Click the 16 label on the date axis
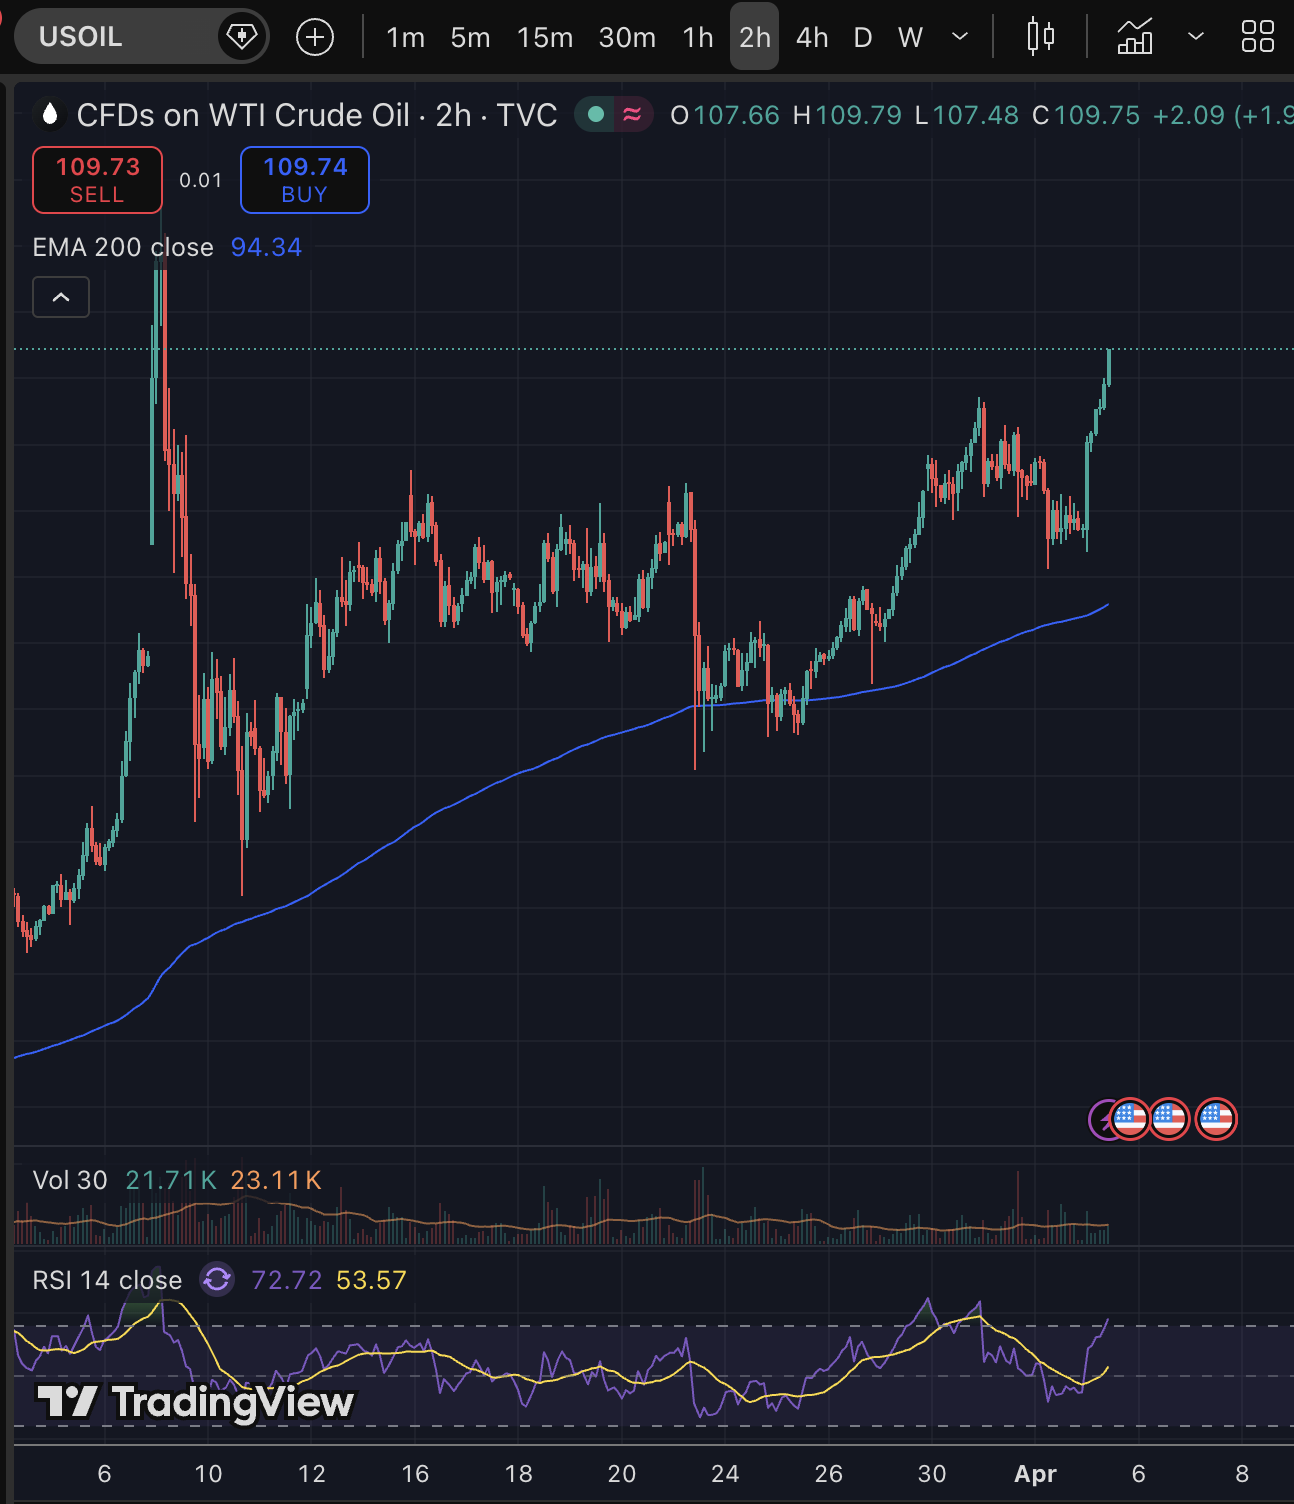This screenshot has width=1294, height=1504. point(415,1473)
